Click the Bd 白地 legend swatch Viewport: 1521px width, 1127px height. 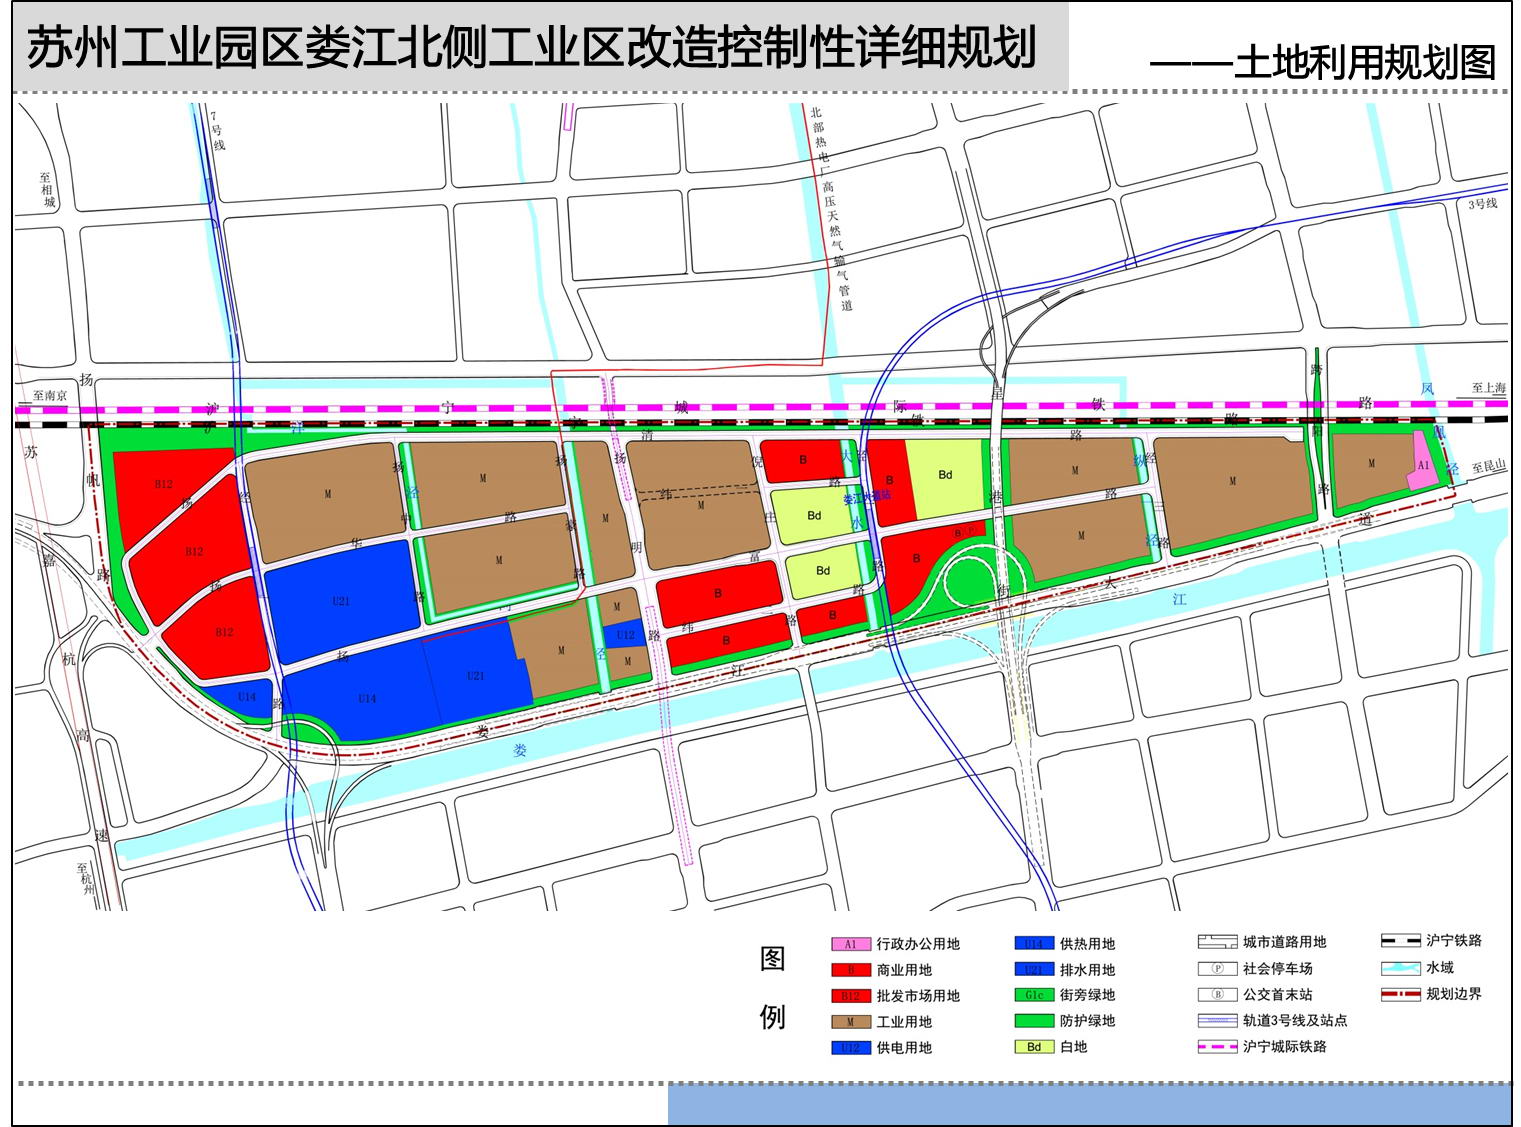click(1034, 1047)
